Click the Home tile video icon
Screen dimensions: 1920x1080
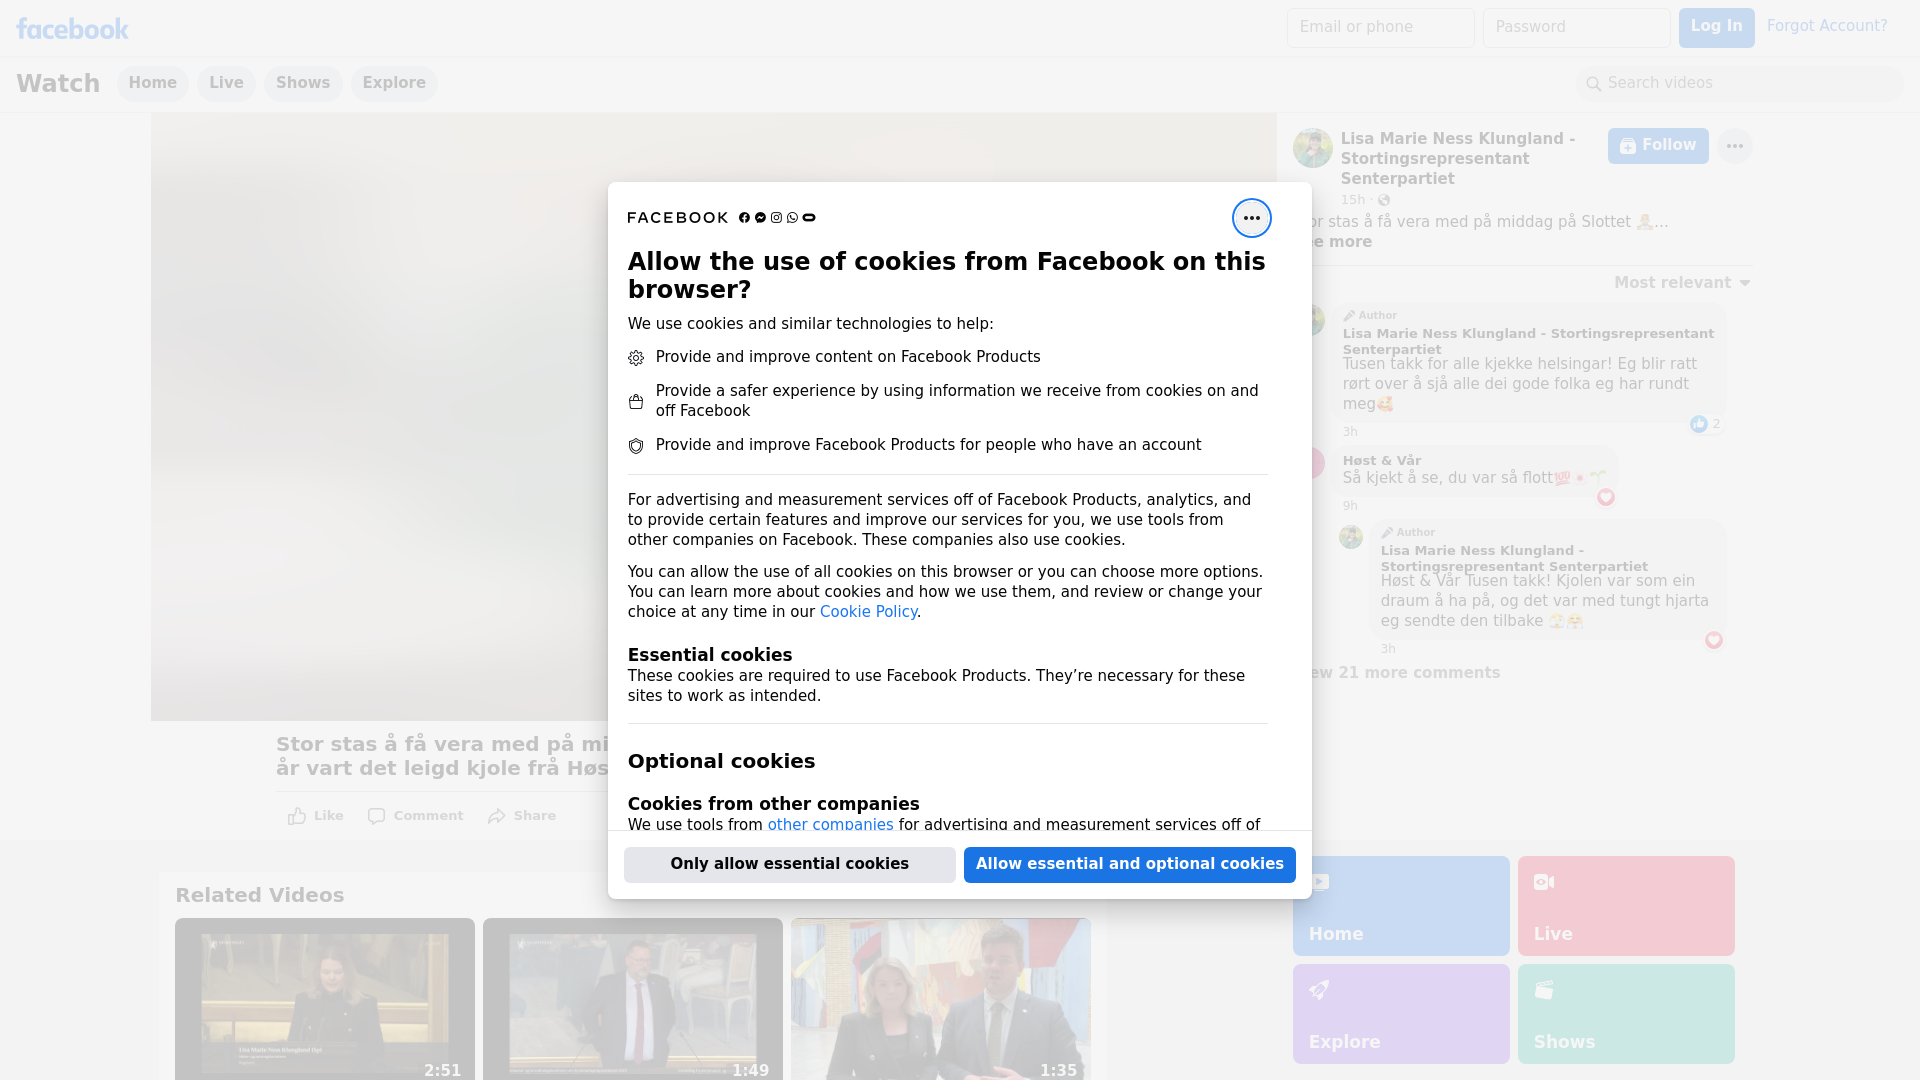tap(1320, 882)
